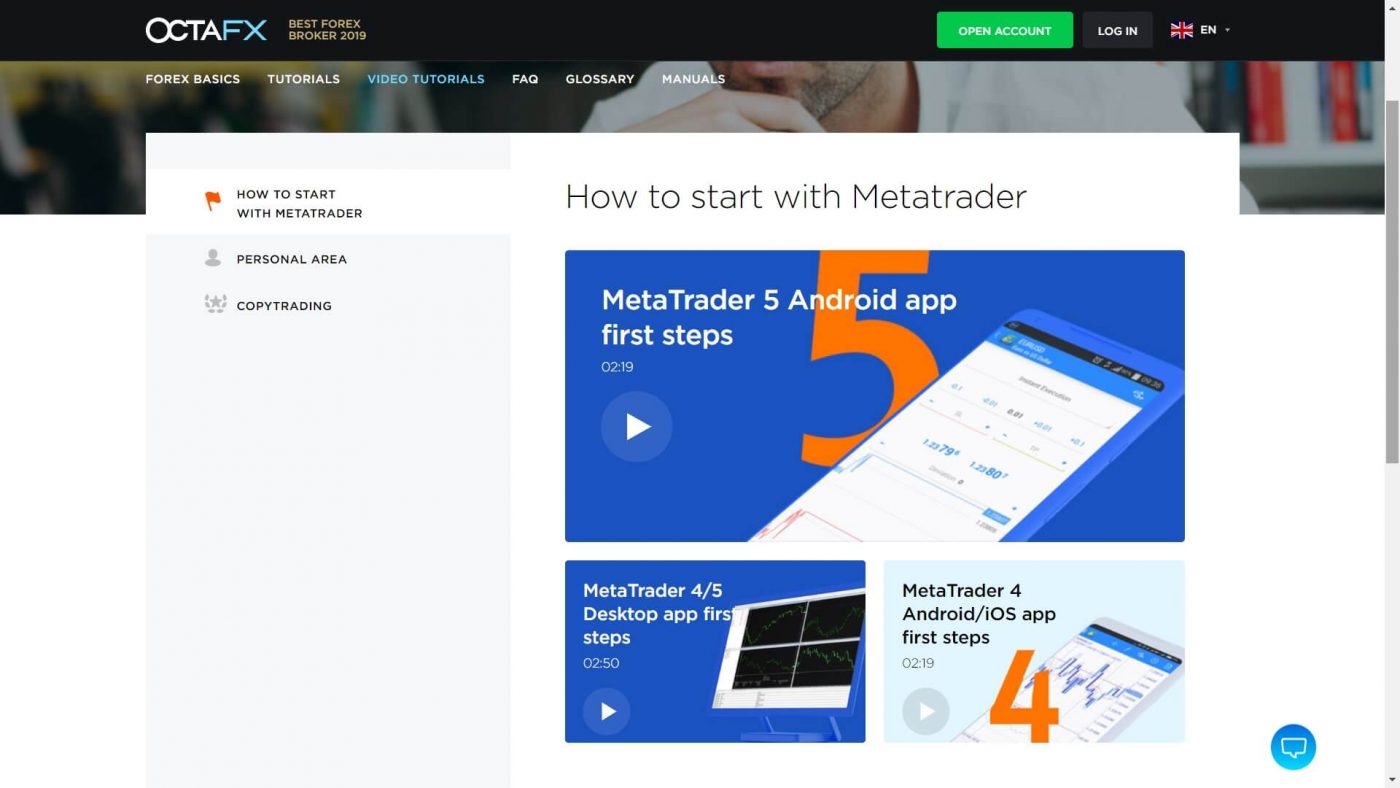Open the Forex Basics menu item
The width and height of the screenshot is (1400, 788).
[x=193, y=79]
